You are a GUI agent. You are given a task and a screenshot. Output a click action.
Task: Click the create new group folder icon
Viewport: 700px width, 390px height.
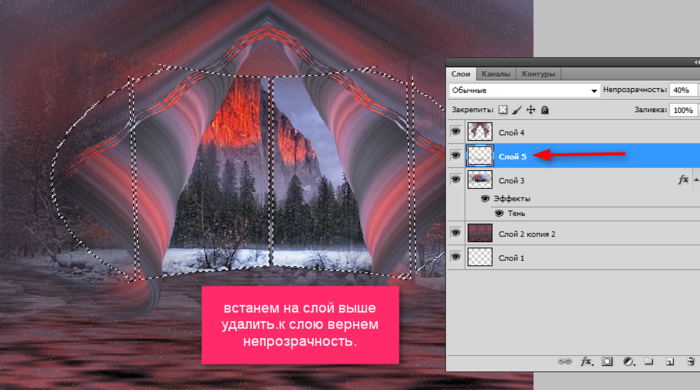pyautogui.click(x=649, y=361)
